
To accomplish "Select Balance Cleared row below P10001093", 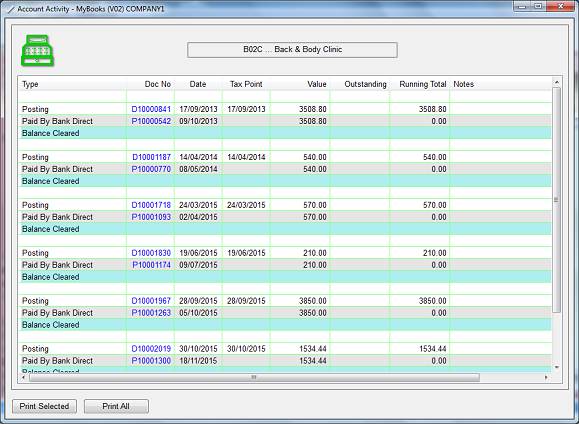I will coord(285,229).
